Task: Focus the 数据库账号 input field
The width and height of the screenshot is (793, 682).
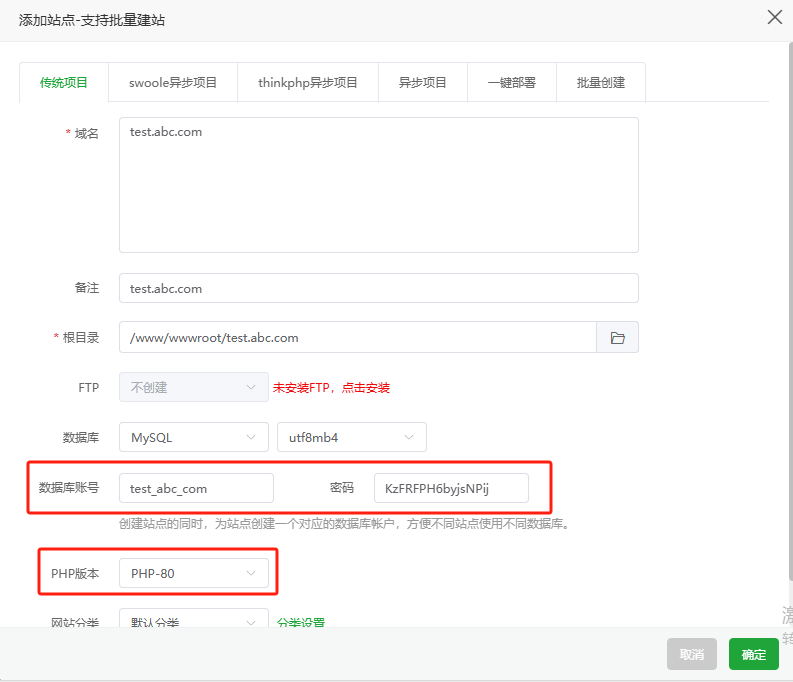Action: (195, 488)
